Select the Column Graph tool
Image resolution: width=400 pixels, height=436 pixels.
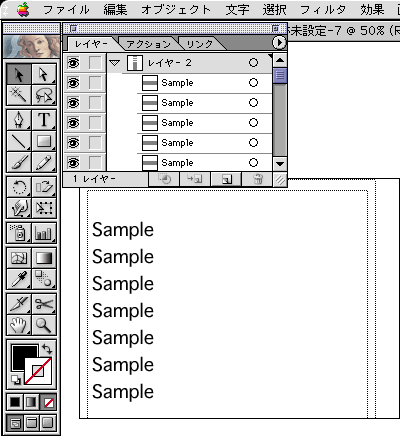click(44, 233)
